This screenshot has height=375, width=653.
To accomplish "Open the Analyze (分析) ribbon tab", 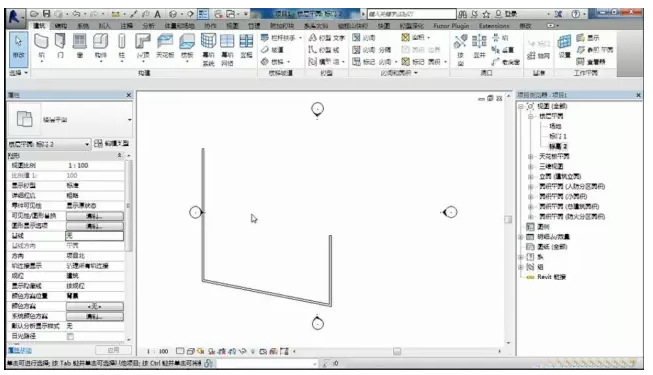I will pyautogui.click(x=148, y=26).
